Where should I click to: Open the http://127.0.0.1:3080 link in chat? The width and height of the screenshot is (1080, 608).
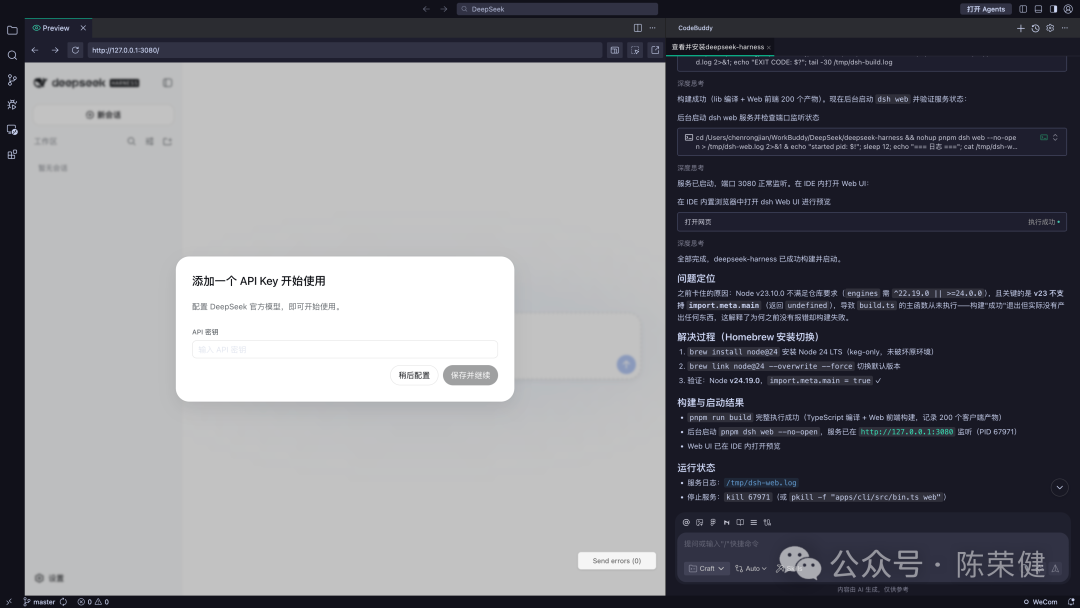coord(906,432)
